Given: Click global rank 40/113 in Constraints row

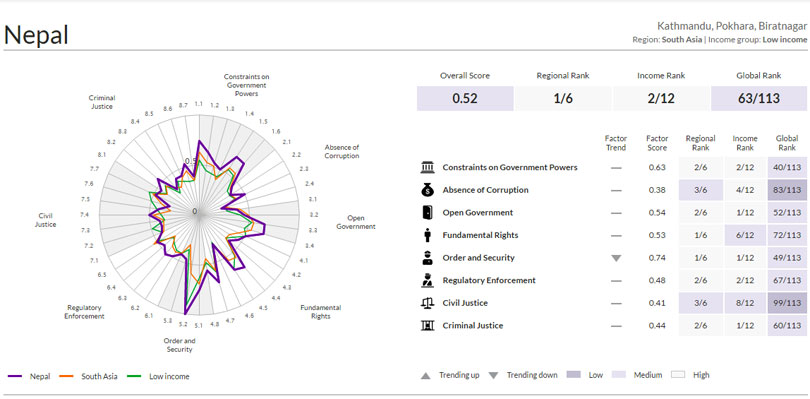Looking at the screenshot, I should [x=787, y=167].
